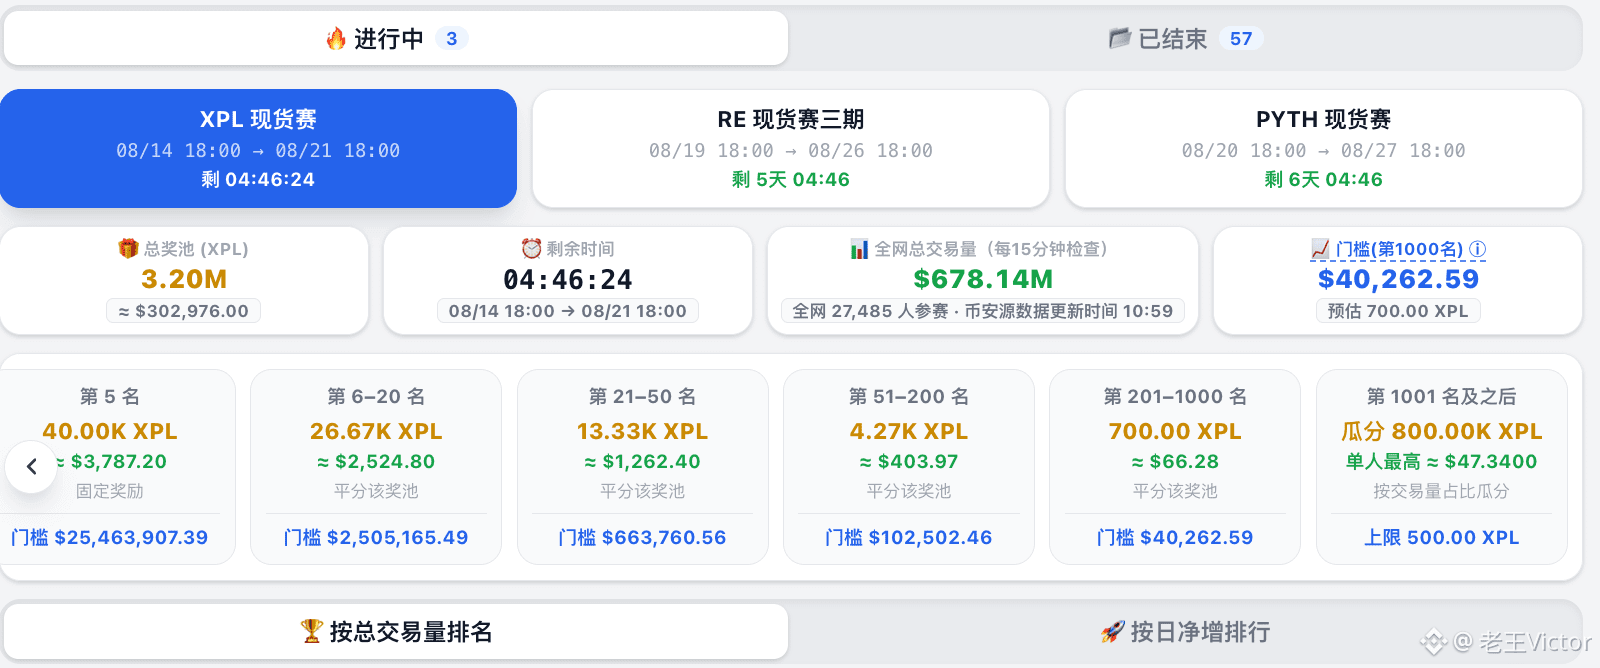
Task: Click the trend chart icon next to 门槛(第1000名)
Action: point(1320,248)
